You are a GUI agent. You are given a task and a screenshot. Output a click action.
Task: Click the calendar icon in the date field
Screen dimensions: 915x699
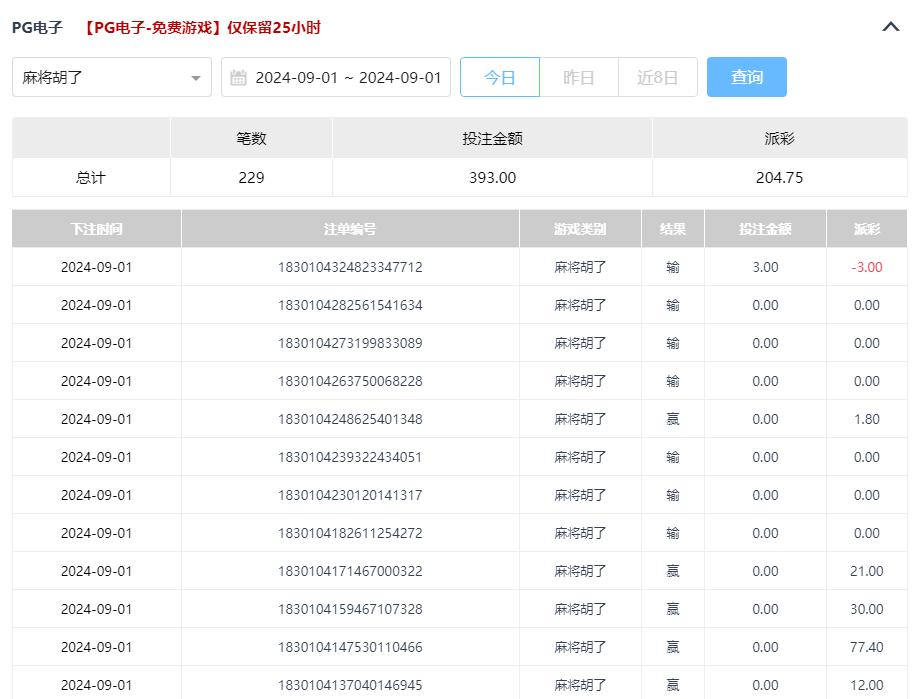tap(238, 78)
